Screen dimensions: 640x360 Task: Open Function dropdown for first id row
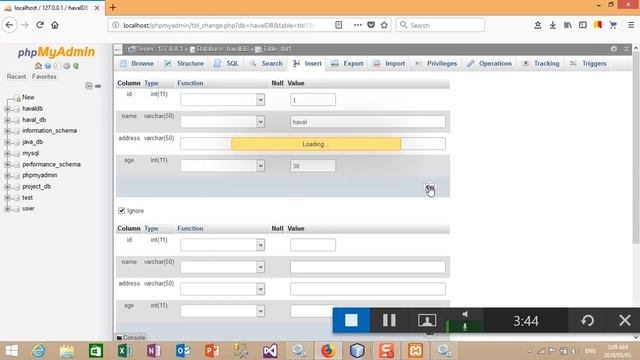point(222,100)
